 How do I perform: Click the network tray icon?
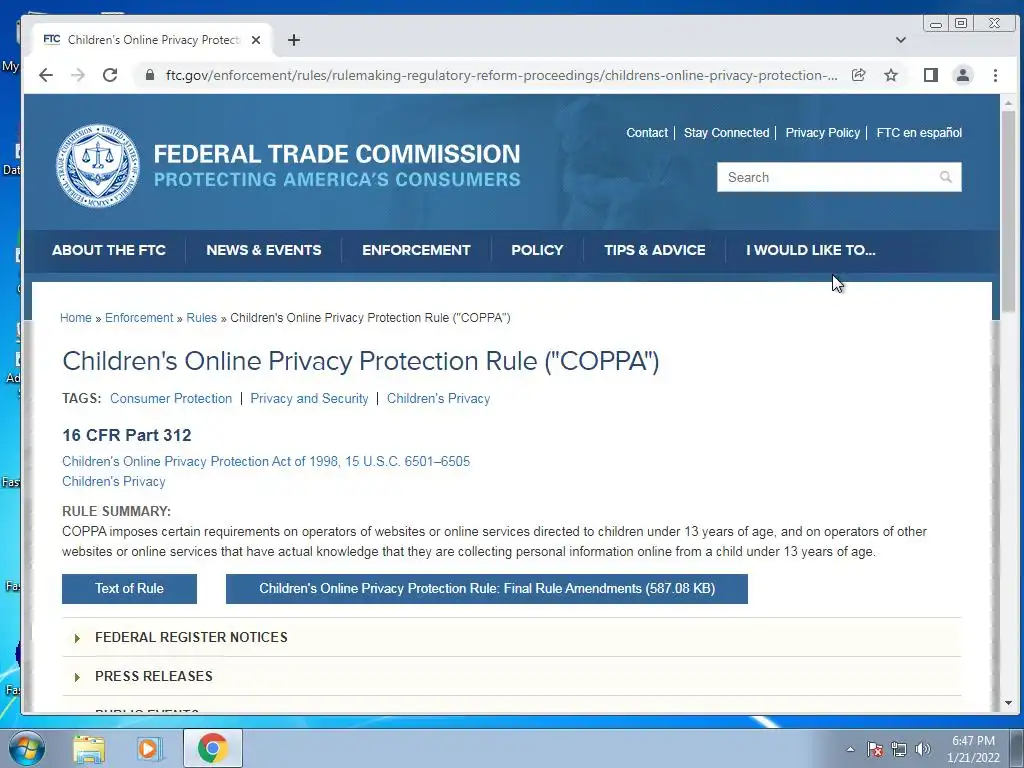pyautogui.click(x=899, y=749)
